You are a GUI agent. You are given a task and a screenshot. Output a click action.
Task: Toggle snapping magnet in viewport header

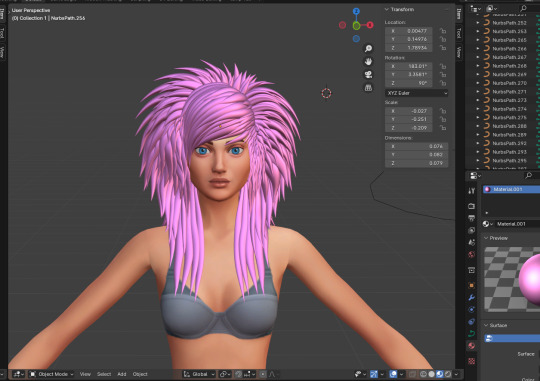point(238,374)
